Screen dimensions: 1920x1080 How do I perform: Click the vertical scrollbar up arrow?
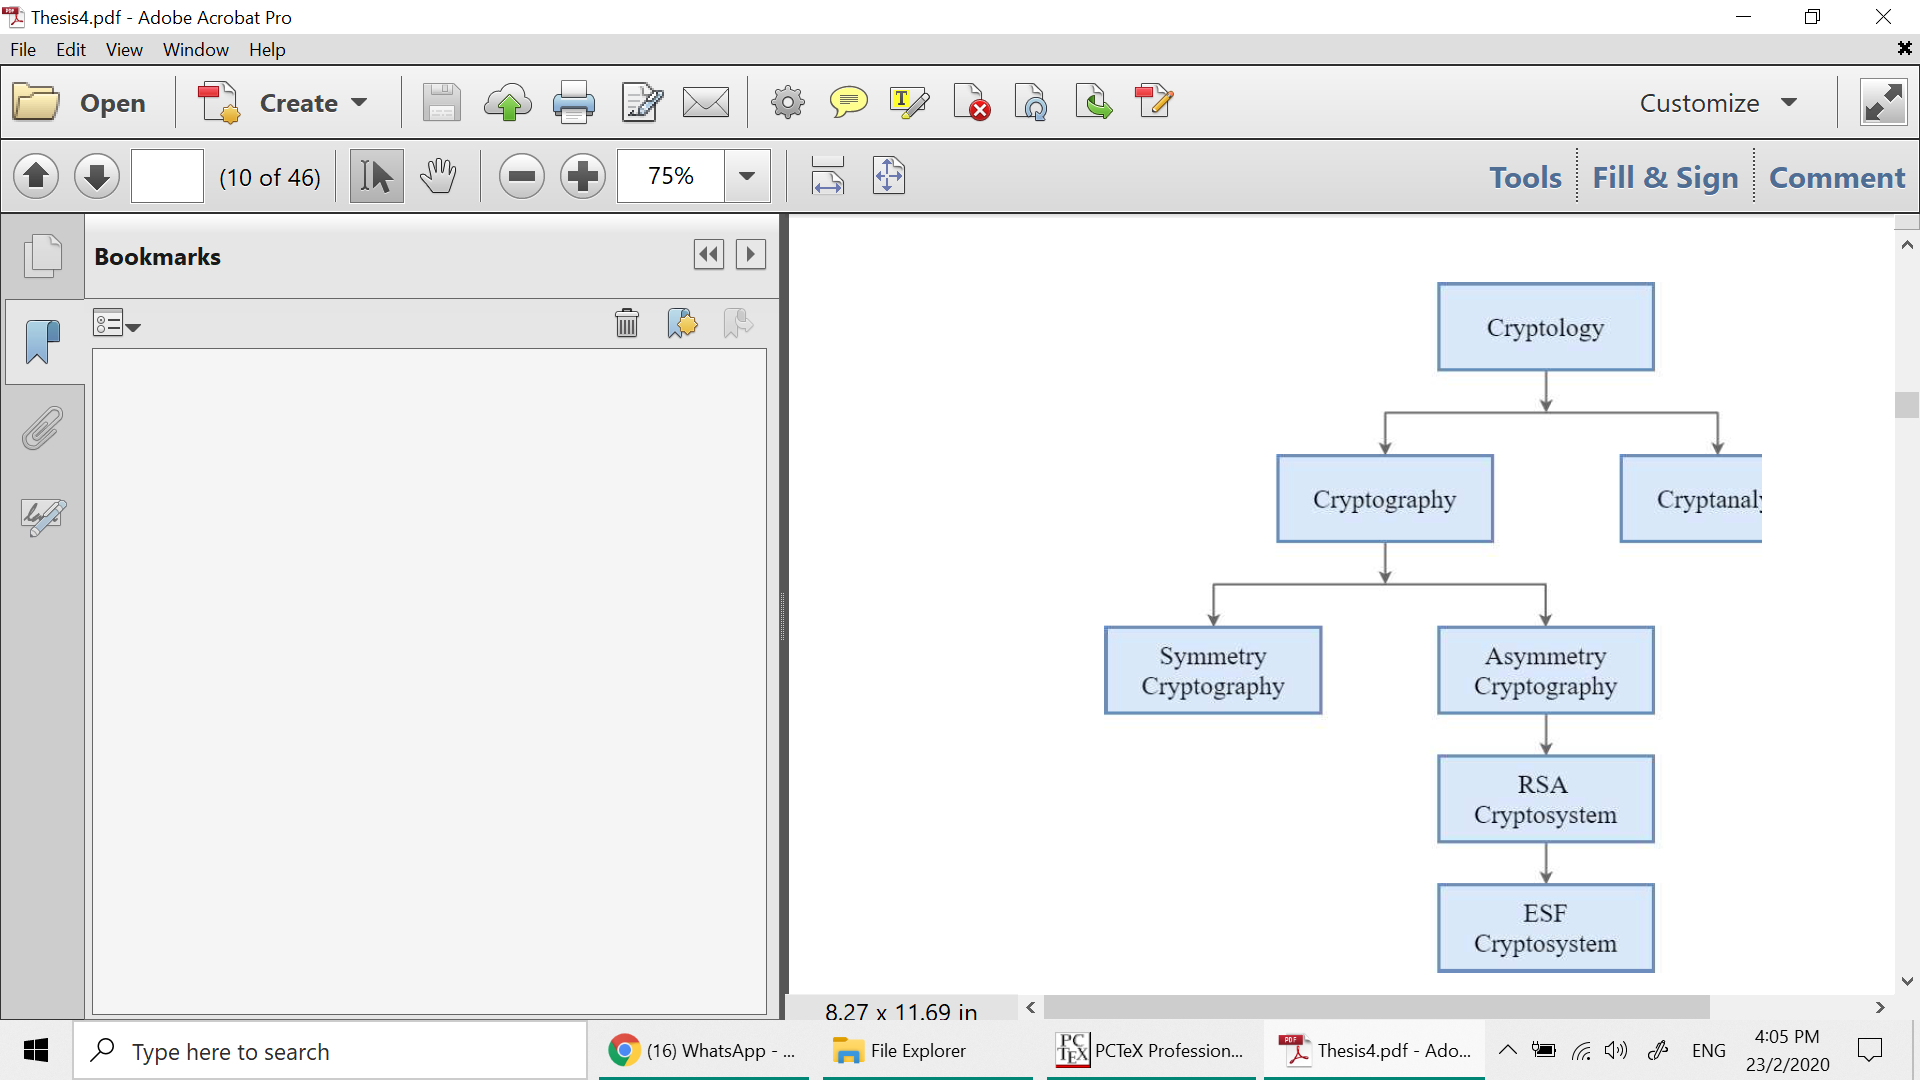(1907, 245)
